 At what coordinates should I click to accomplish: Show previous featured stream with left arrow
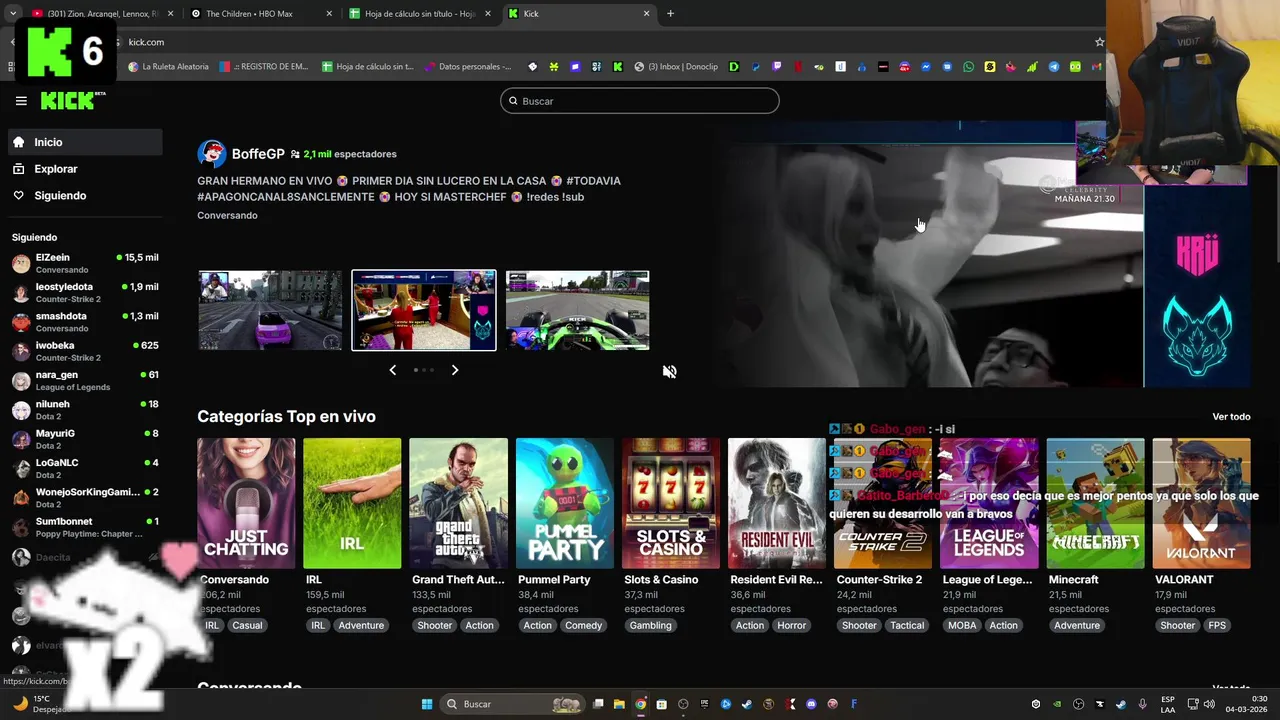(x=392, y=370)
